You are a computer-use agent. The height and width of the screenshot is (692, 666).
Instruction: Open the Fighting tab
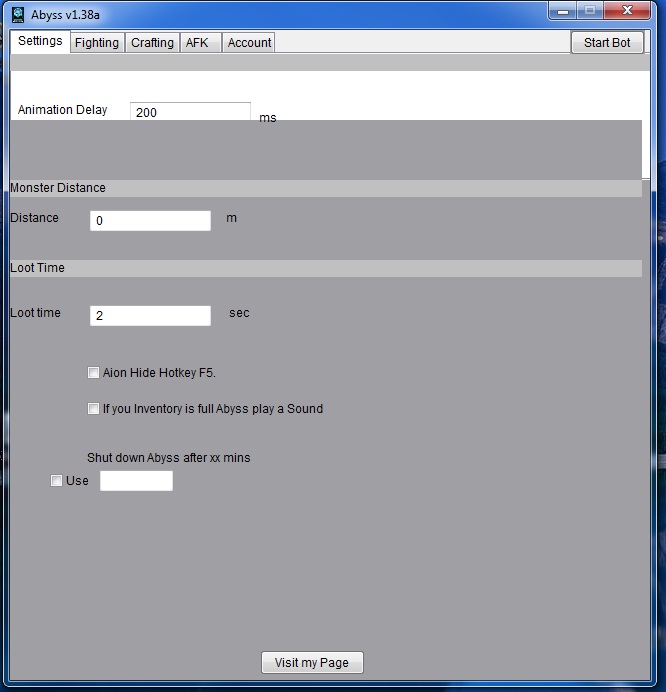97,43
